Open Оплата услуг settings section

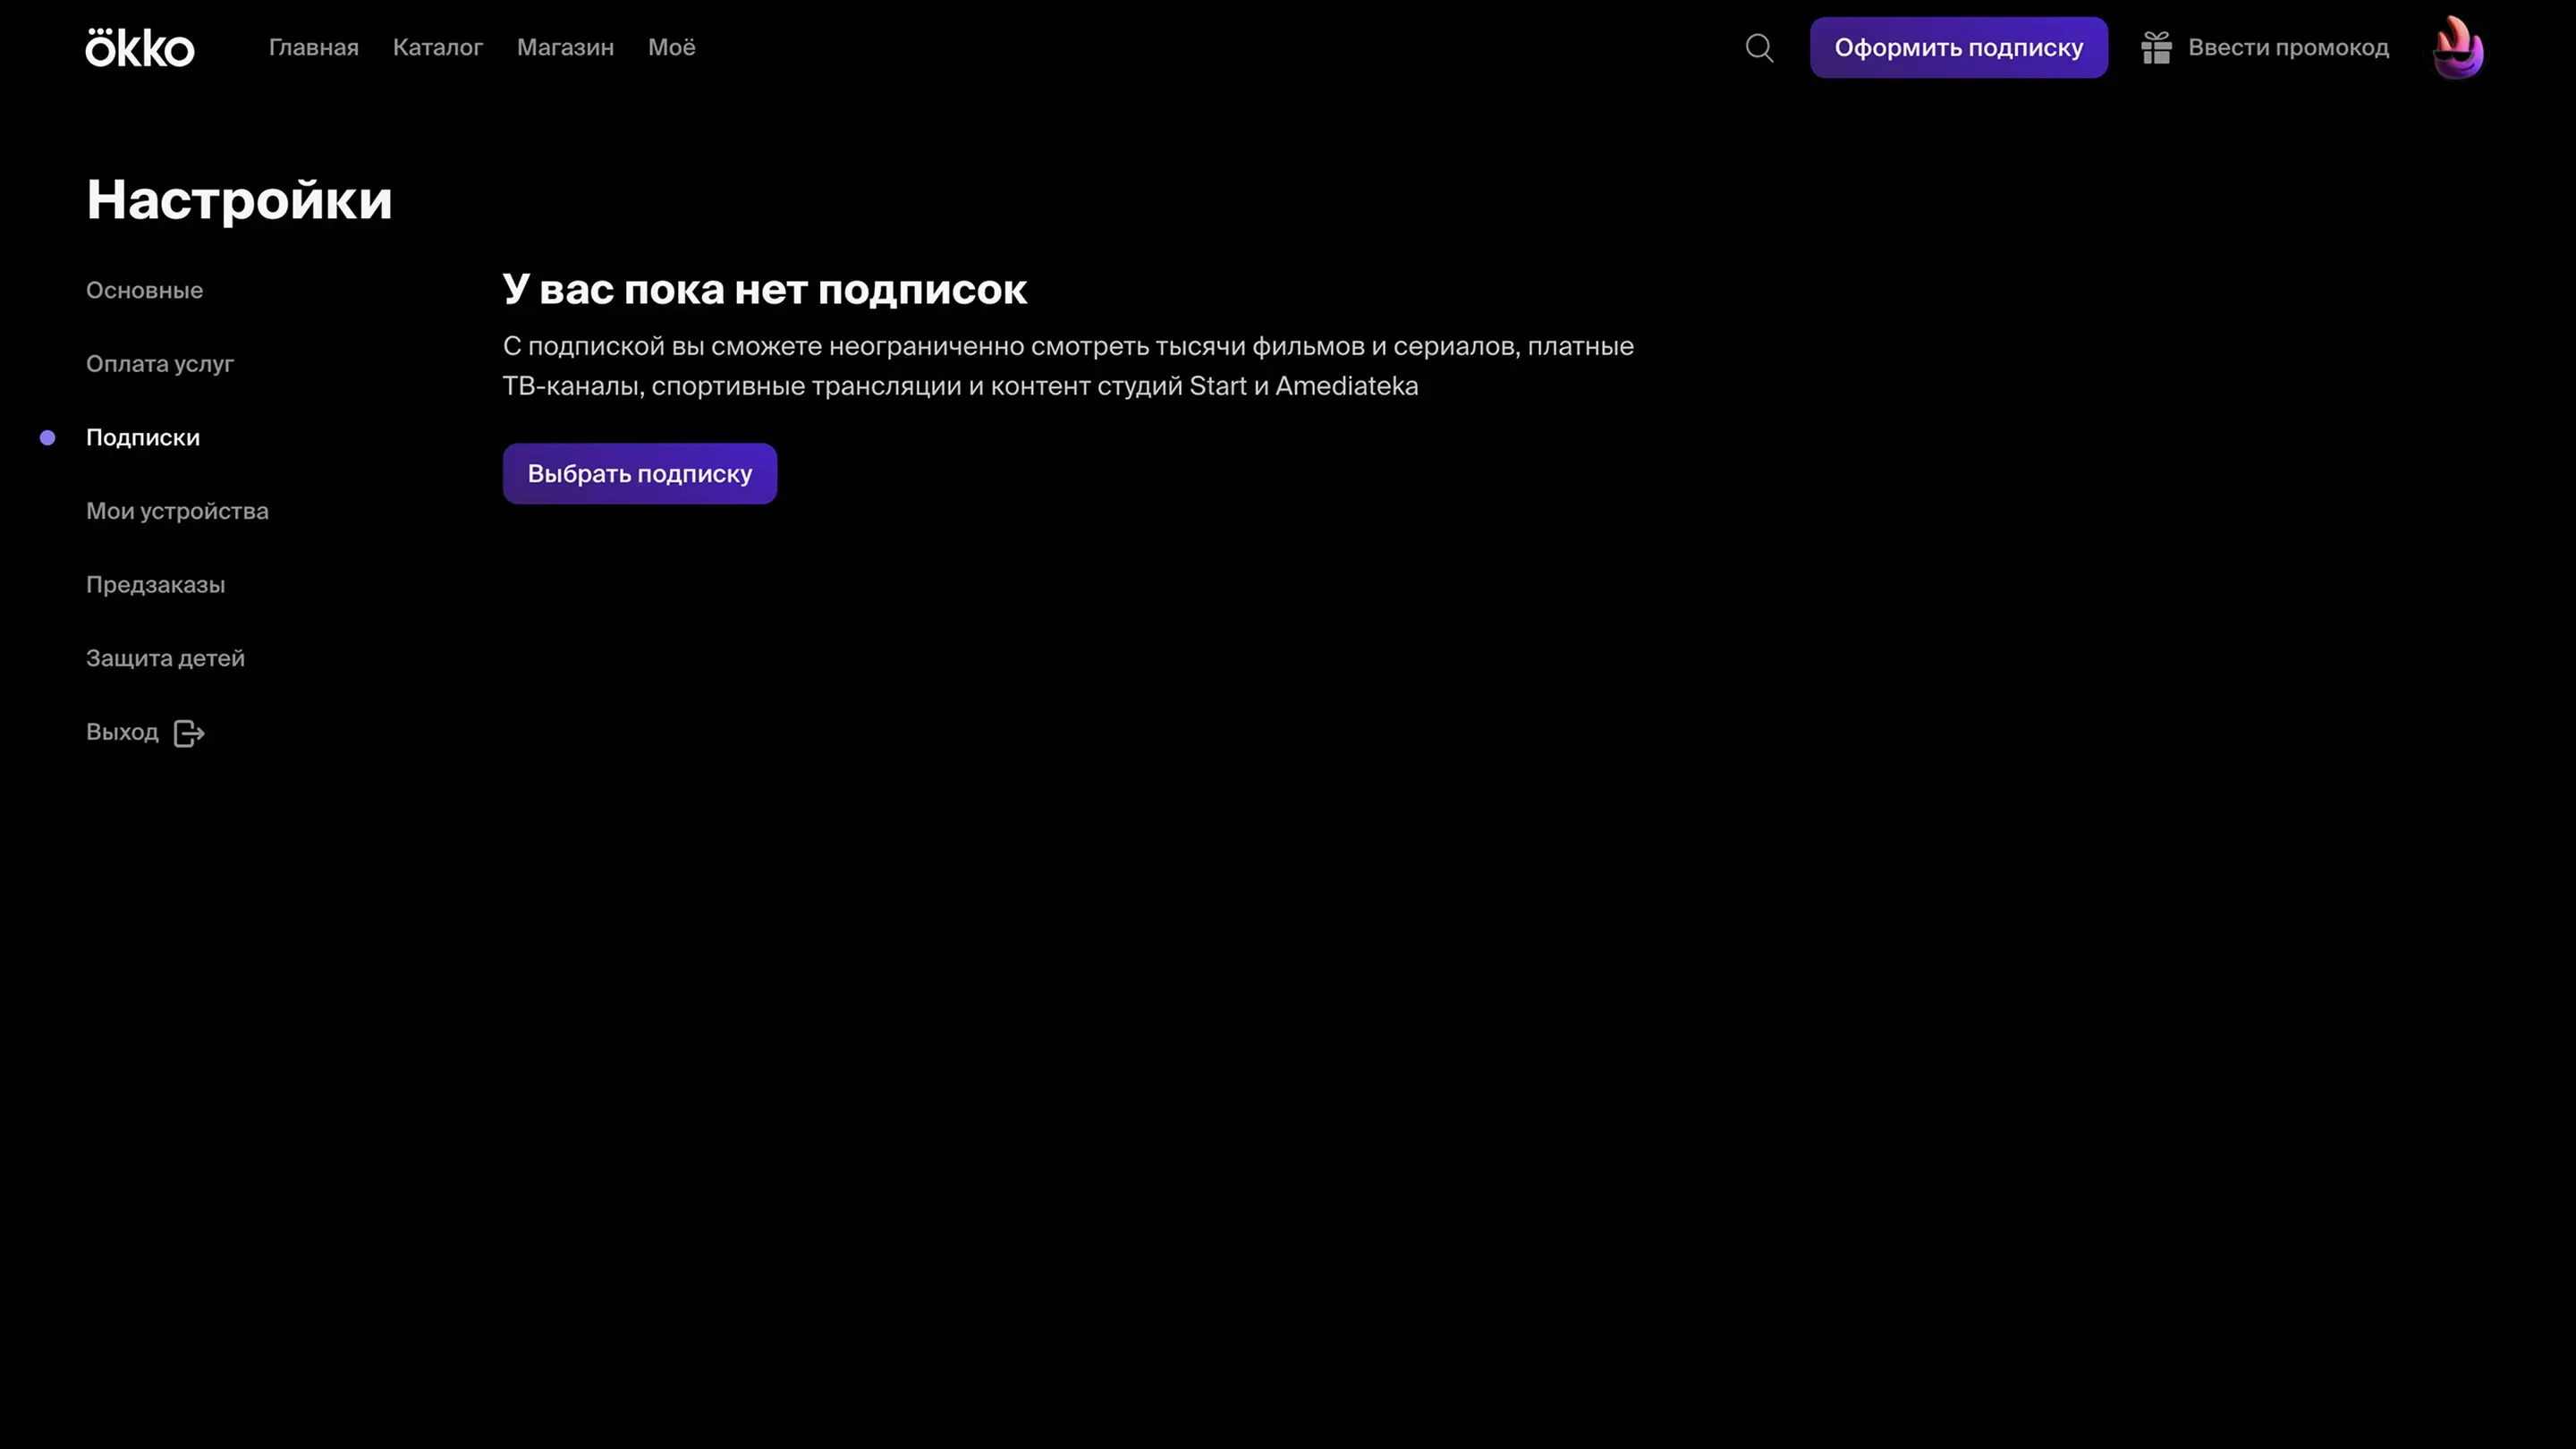coord(159,364)
